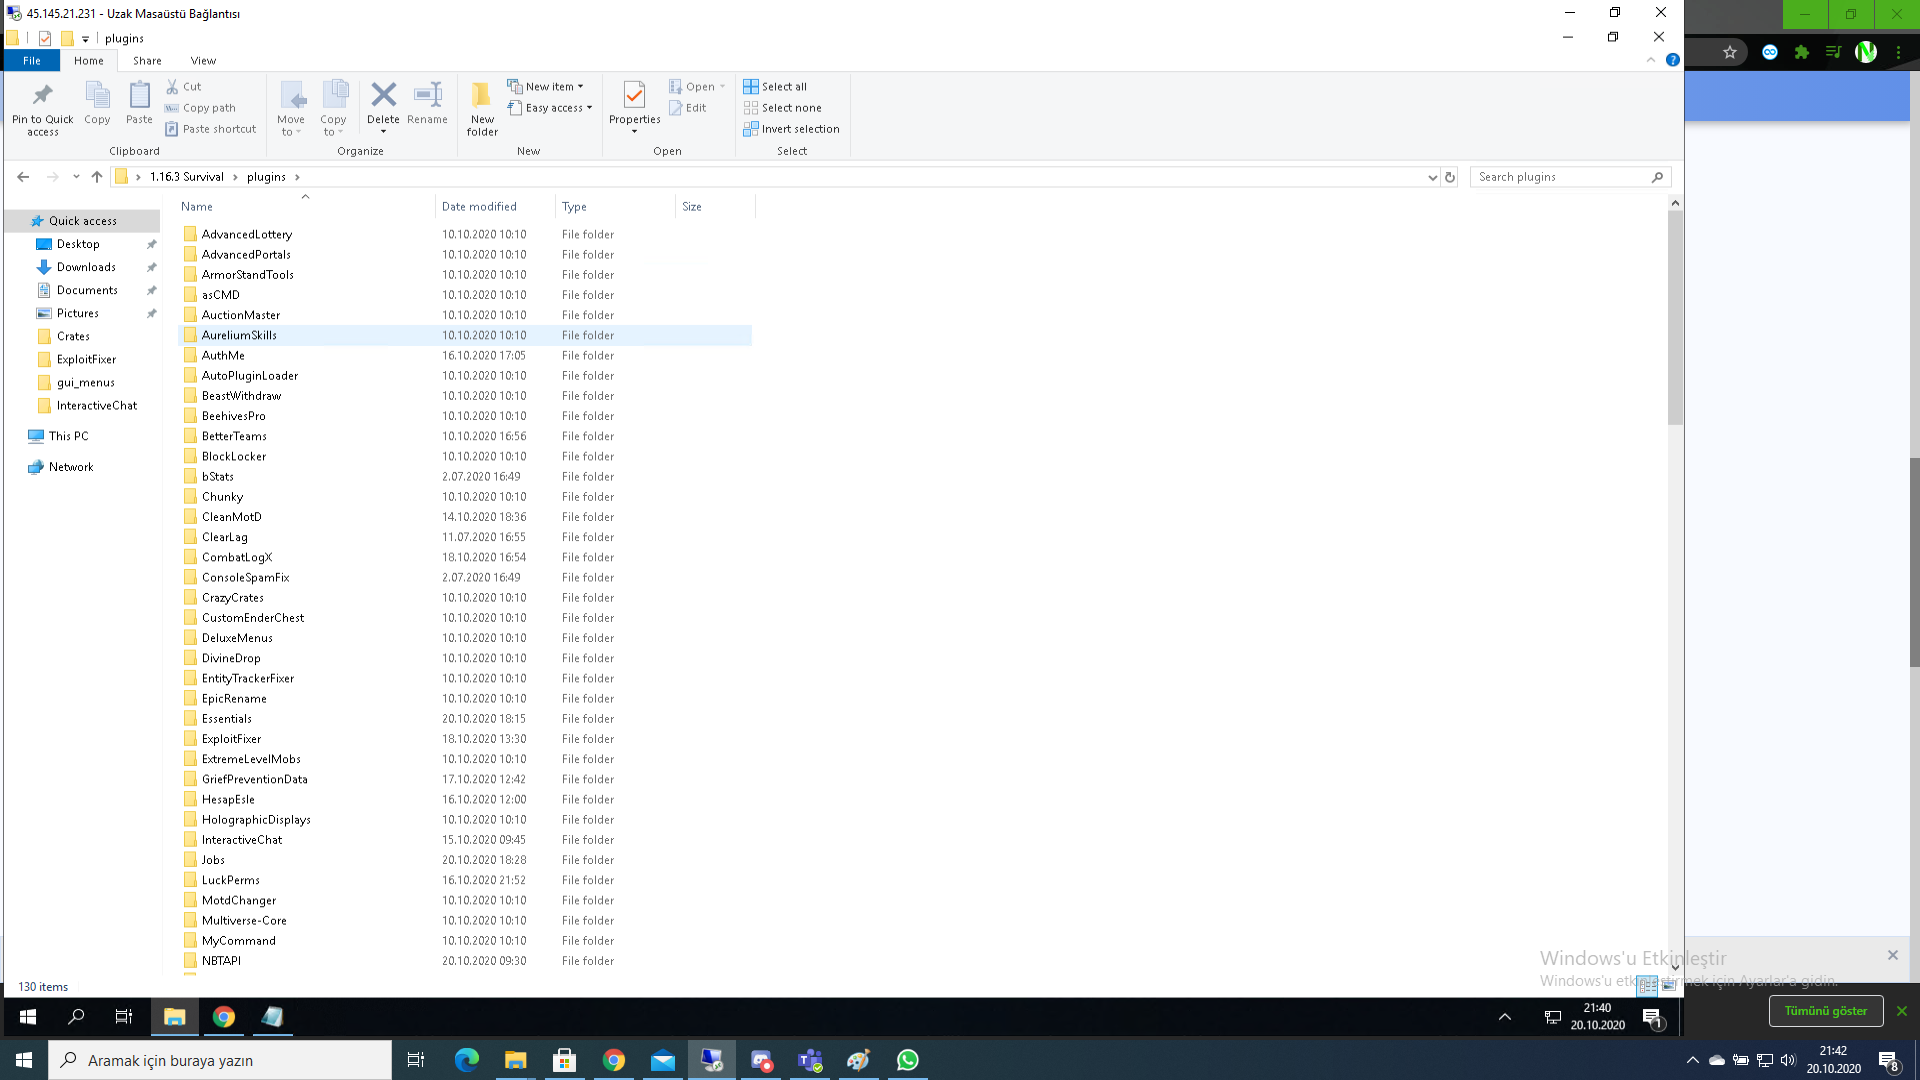This screenshot has height=1080, width=1920.
Task: Create a New folder from ribbon
Action: pyautogui.click(x=482, y=108)
